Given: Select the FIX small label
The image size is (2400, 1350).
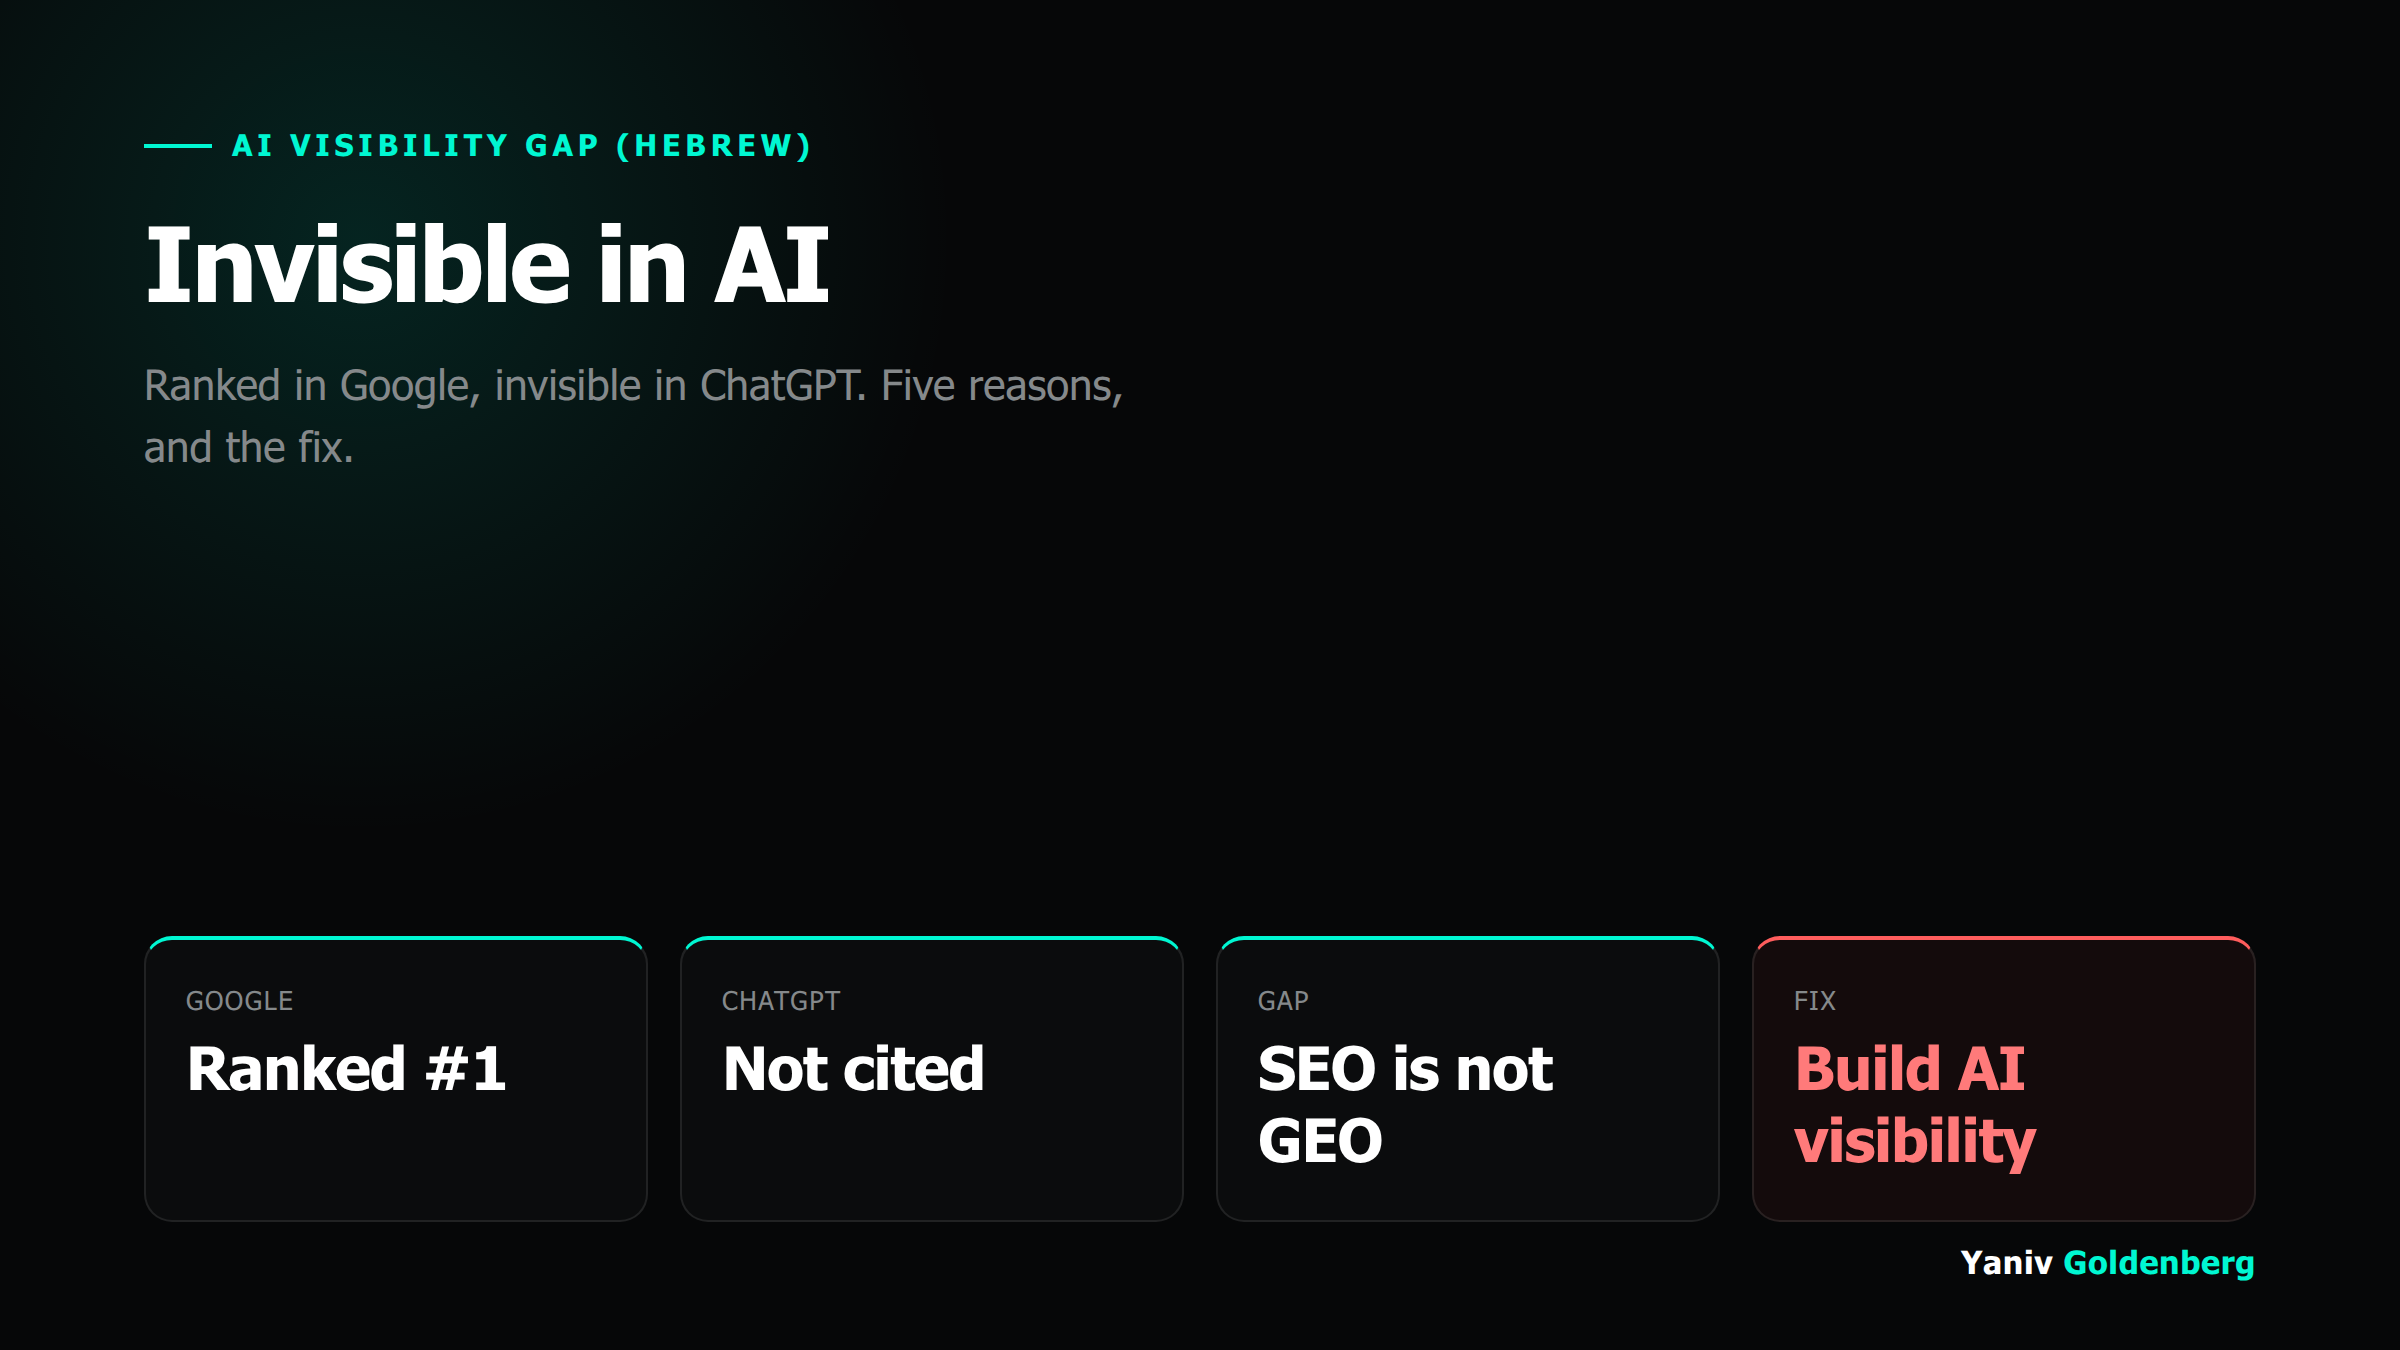Looking at the screenshot, I should coord(1815,1001).
